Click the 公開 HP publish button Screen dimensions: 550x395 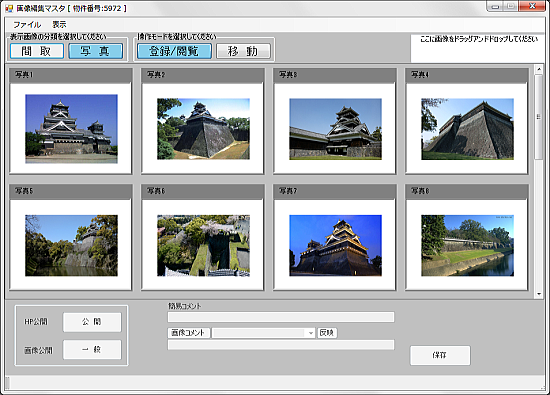point(92,322)
